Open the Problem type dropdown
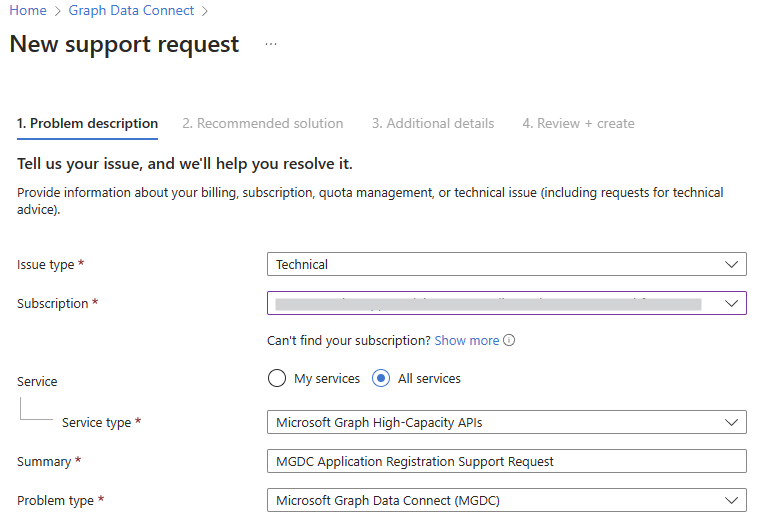758x522 pixels. tap(507, 500)
